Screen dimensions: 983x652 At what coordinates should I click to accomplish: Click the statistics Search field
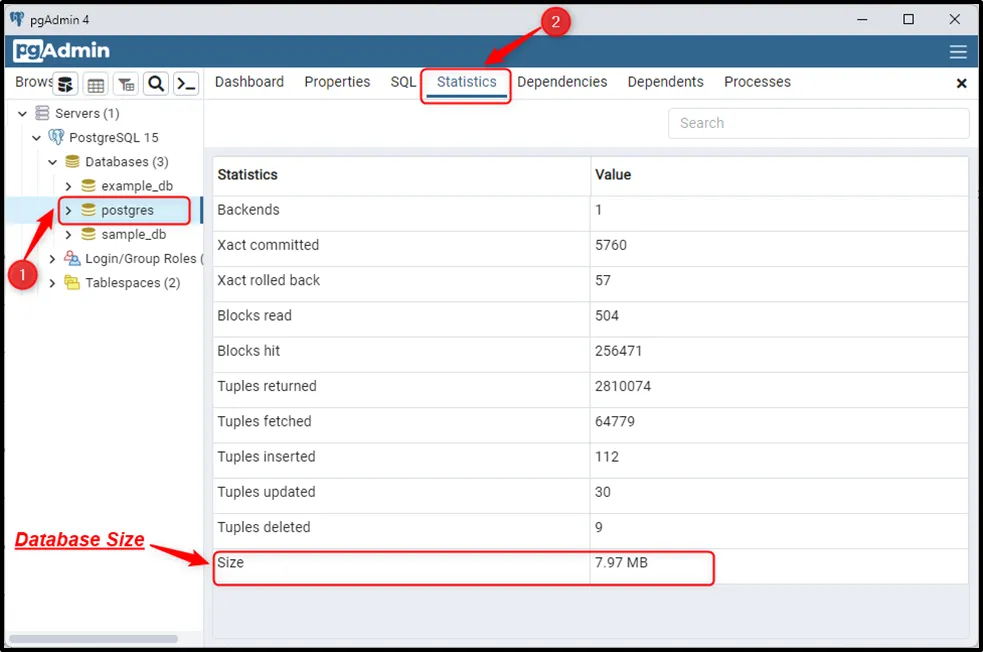point(818,123)
